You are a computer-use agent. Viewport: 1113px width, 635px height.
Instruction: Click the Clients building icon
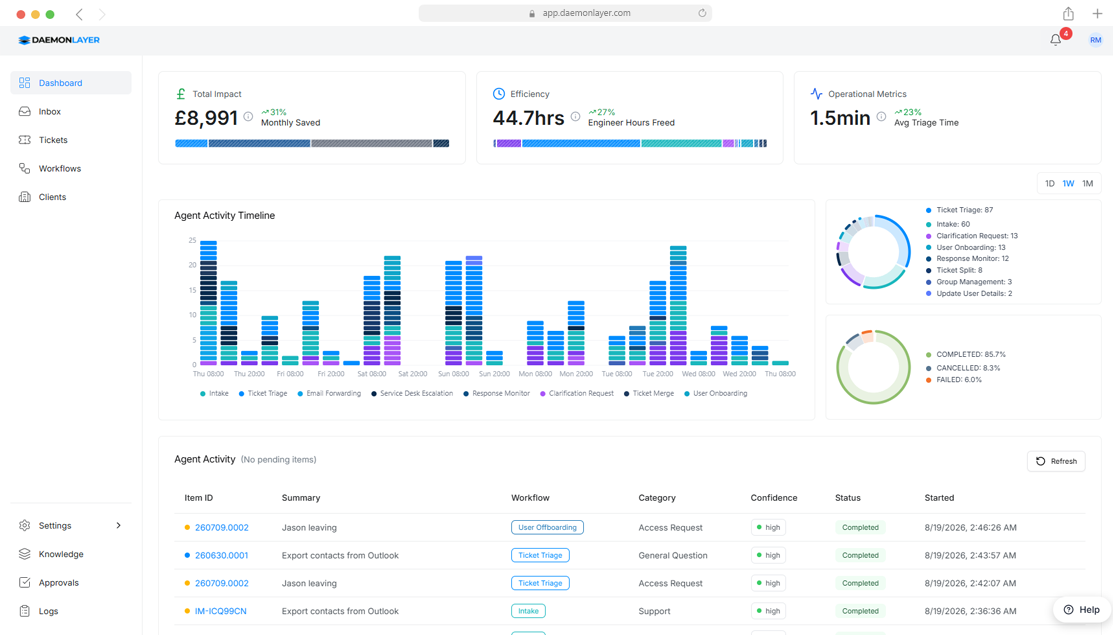coord(25,197)
